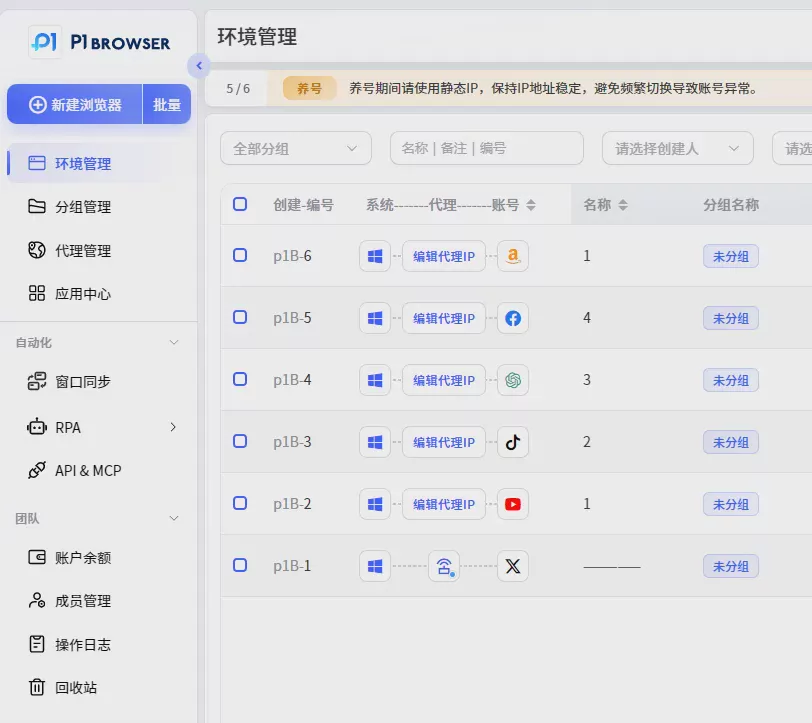Open 操作日志 in the sidebar

[69, 645]
